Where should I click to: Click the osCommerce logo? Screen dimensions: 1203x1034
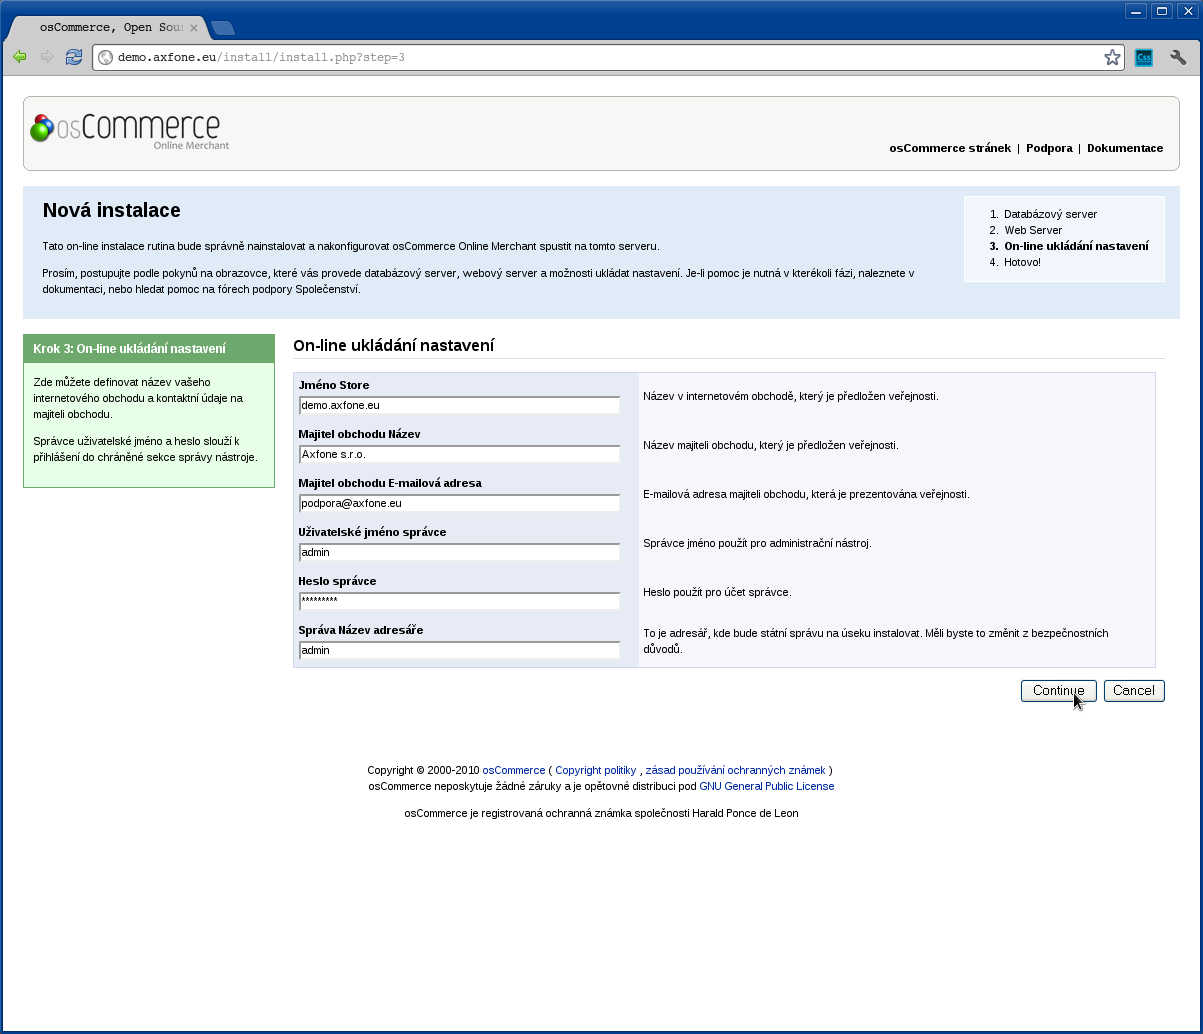pyautogui.click(x=130, y=130)
